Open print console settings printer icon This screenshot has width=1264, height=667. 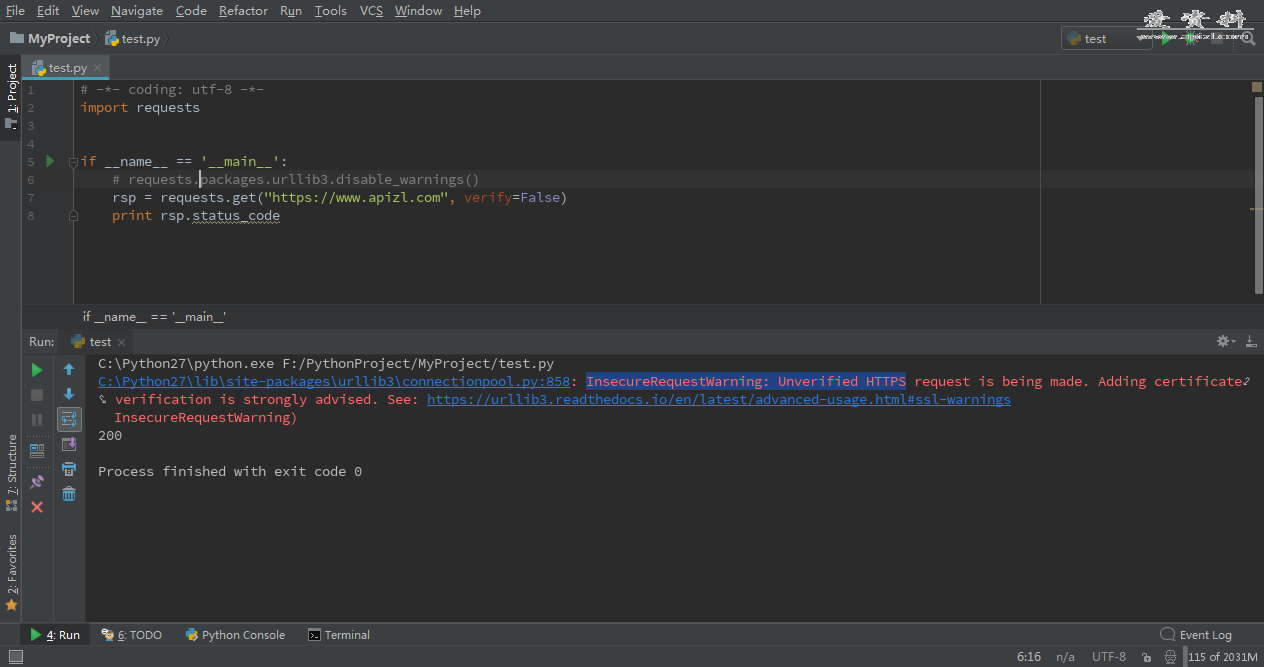click(x=69, y=468)
